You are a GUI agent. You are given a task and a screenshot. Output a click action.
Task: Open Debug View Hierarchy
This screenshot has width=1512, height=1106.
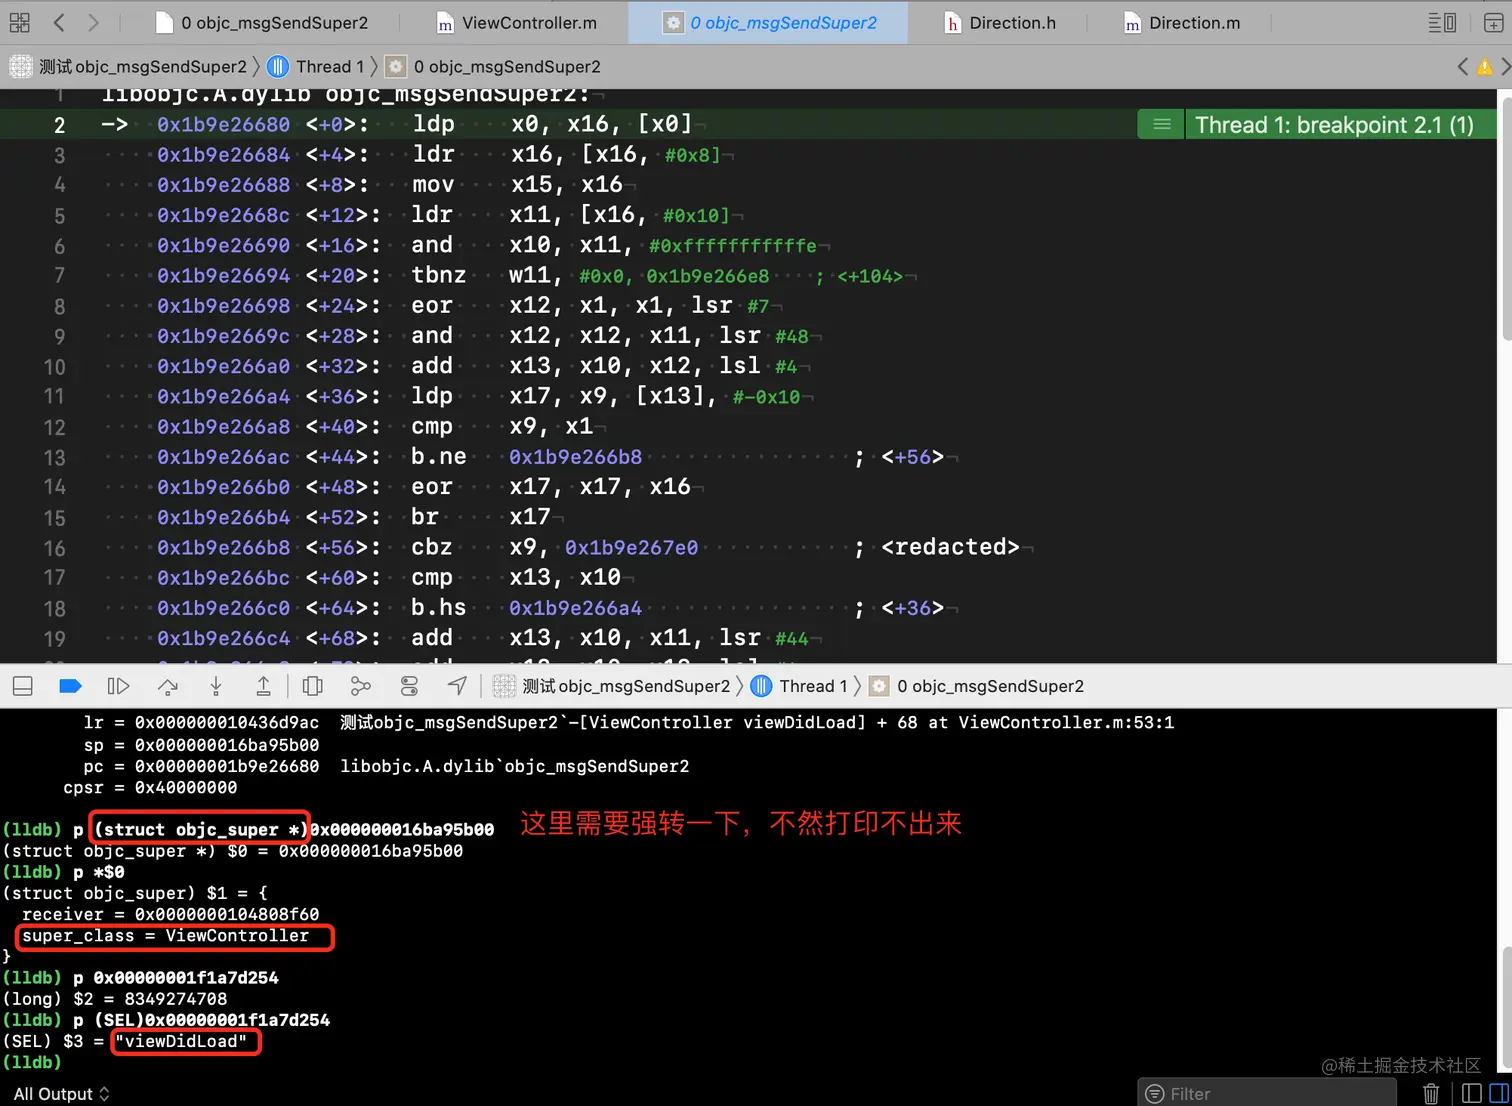(x=313, y=686)
